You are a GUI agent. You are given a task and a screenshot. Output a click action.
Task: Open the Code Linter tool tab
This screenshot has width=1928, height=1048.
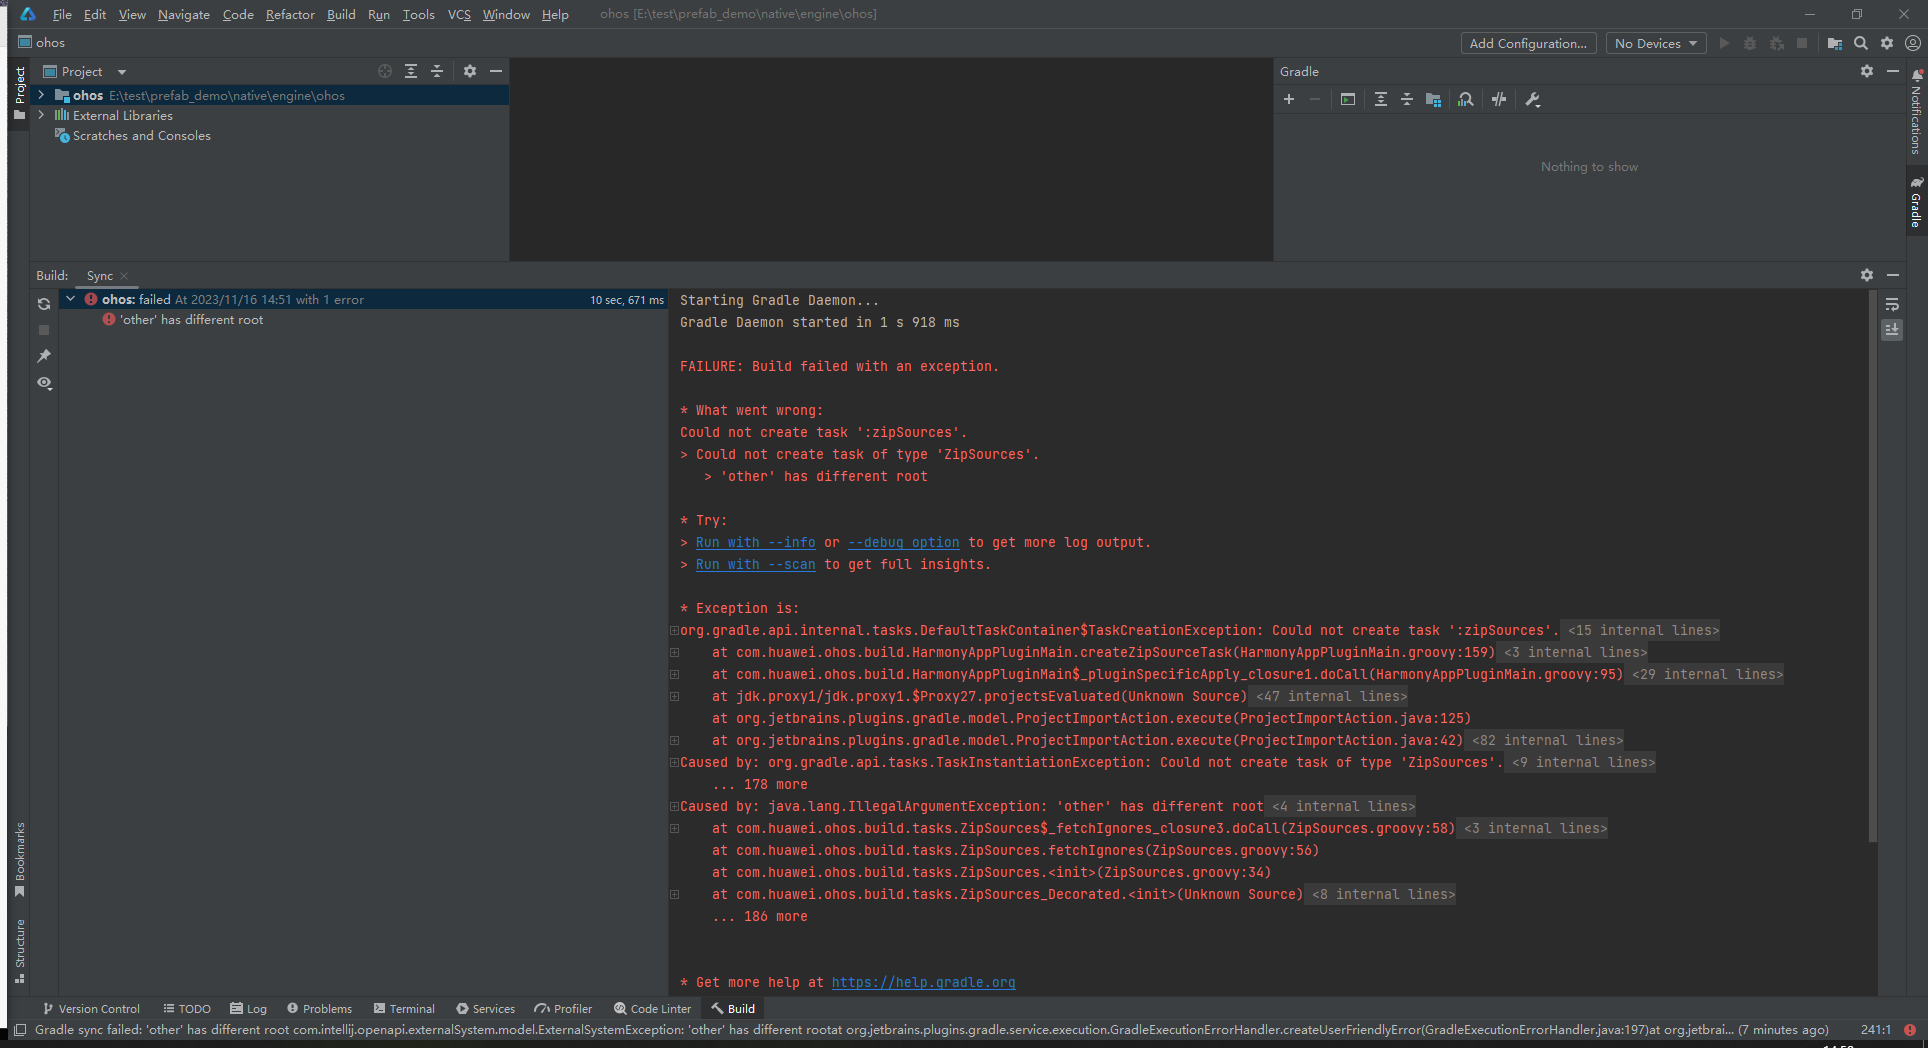[652, 1009]
